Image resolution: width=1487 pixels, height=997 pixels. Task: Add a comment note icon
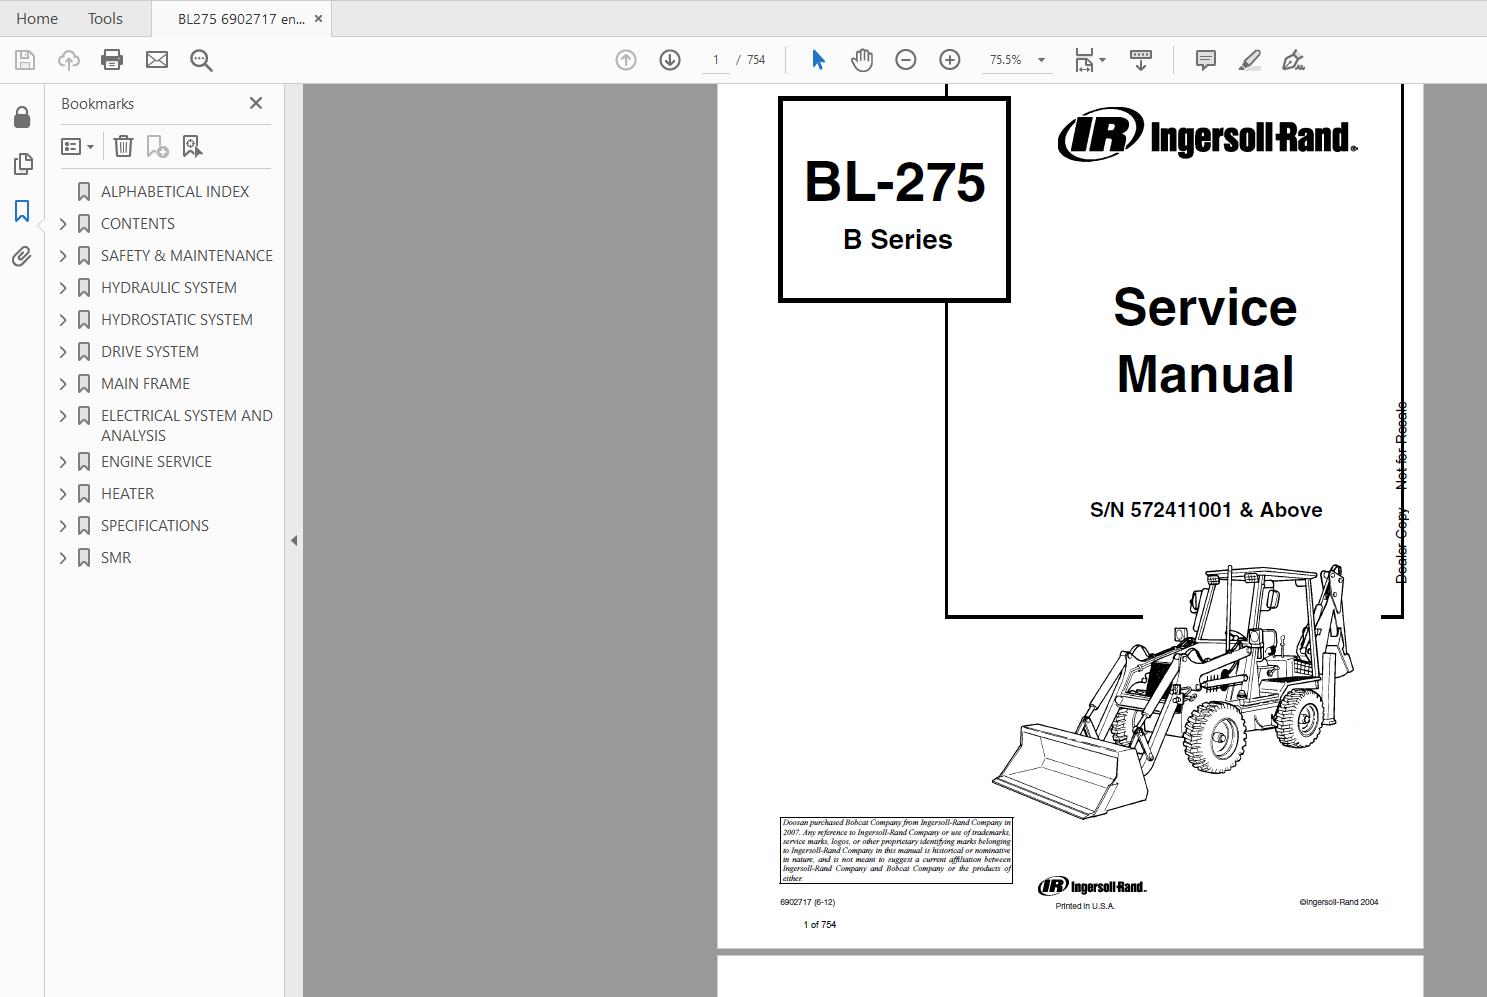1206,60
